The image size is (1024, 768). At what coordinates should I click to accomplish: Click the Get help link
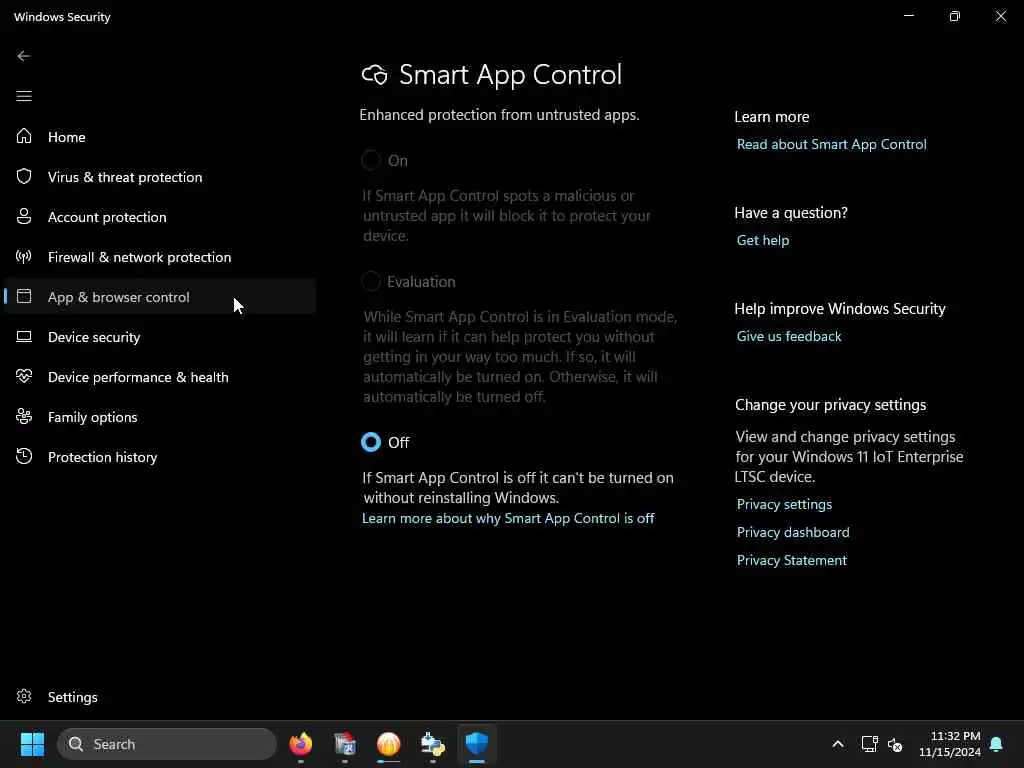tap(763, 240)
